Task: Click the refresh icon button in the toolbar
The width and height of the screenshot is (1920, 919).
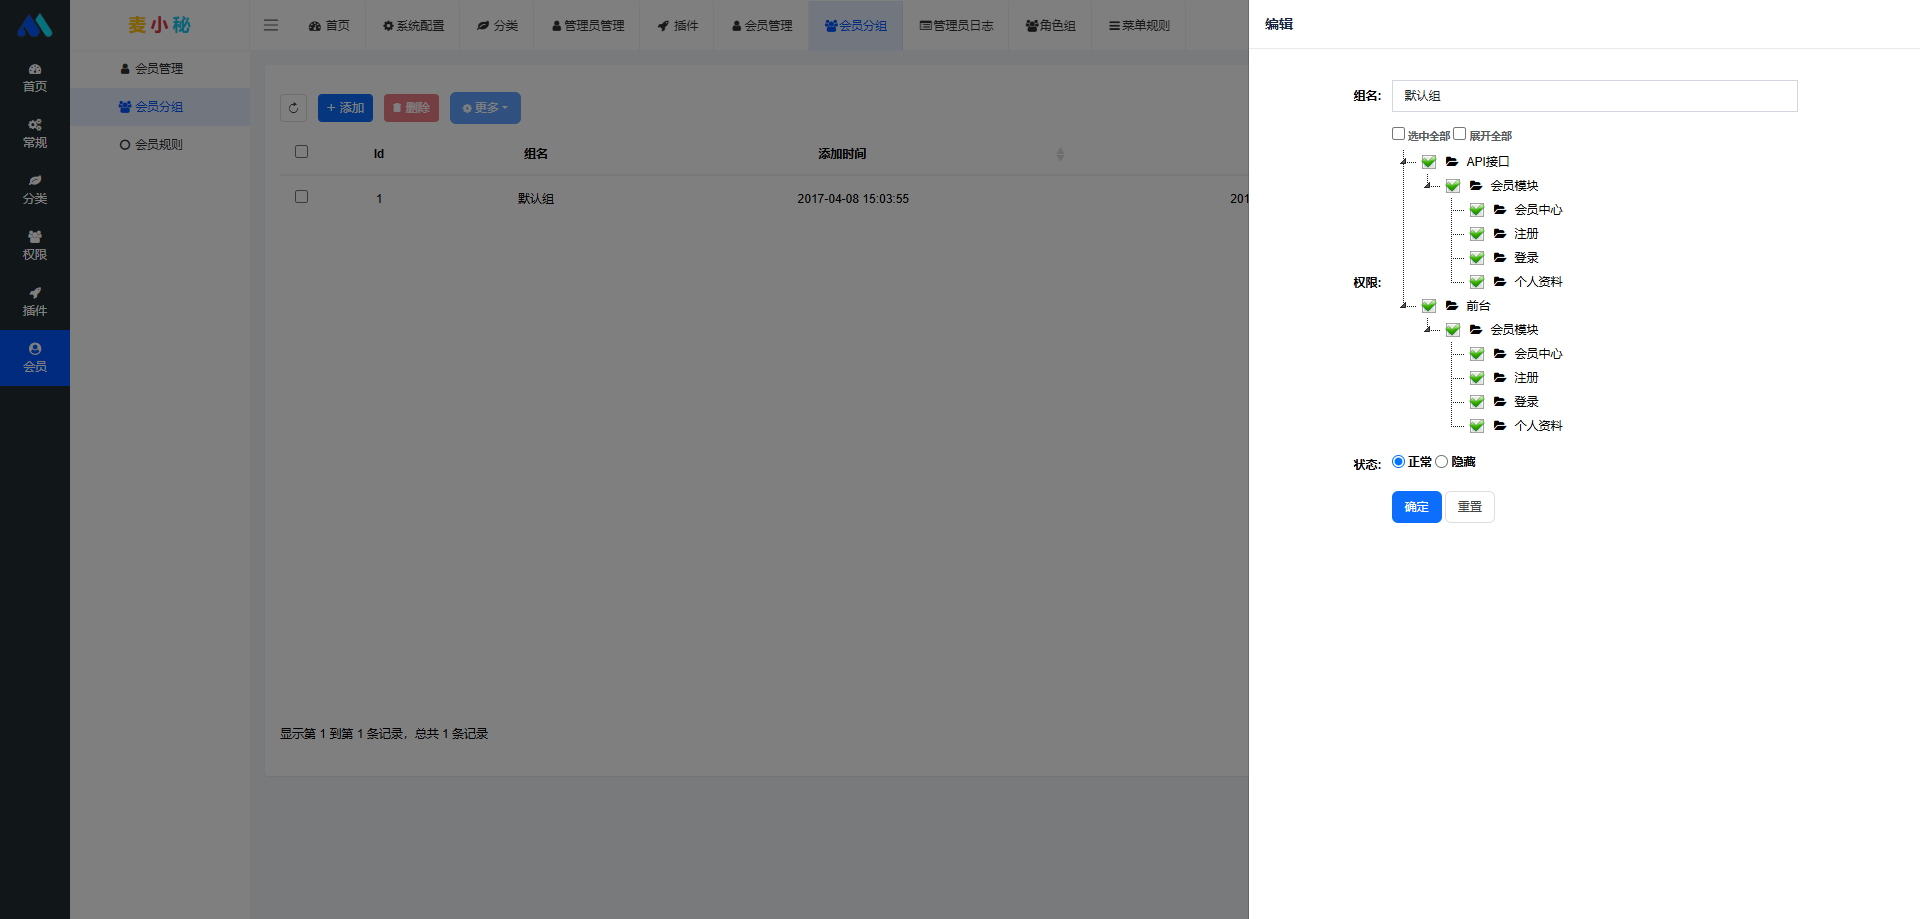Action: coord(293,108)
